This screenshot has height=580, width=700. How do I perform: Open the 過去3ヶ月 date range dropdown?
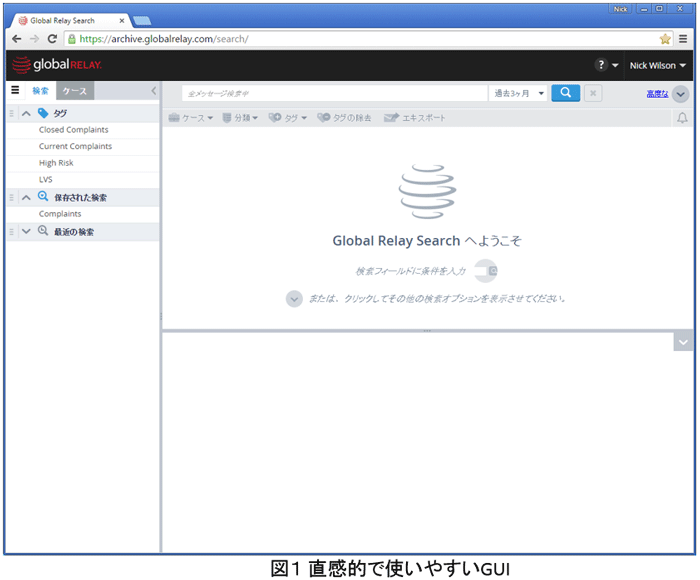tap(518, 93)
